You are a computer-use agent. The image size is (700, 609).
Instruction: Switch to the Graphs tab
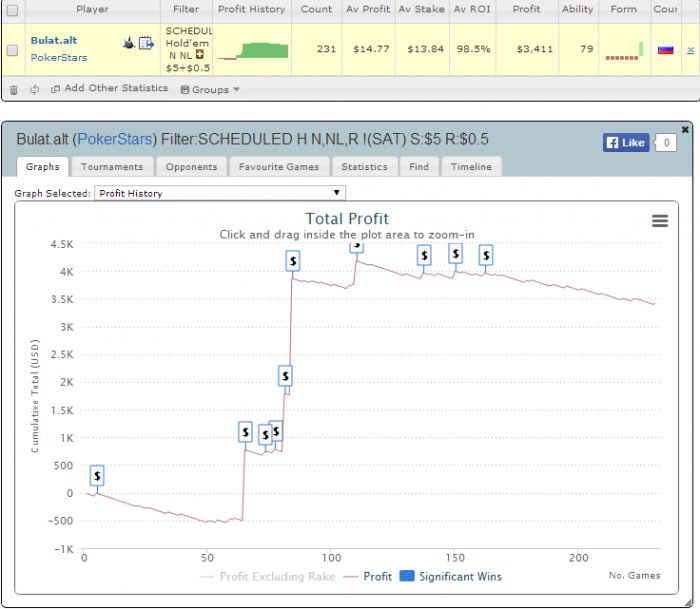(42, 167)
